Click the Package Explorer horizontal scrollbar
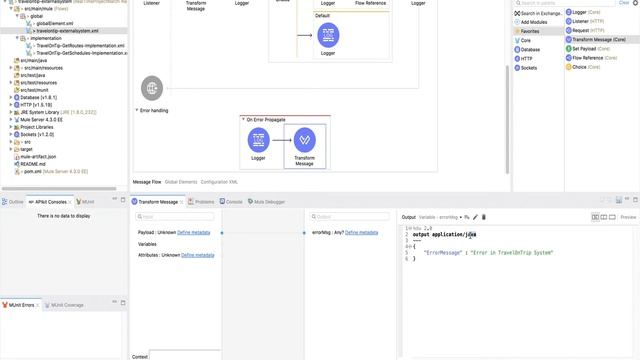Screen dimensions: 640x360 point(59,189)
